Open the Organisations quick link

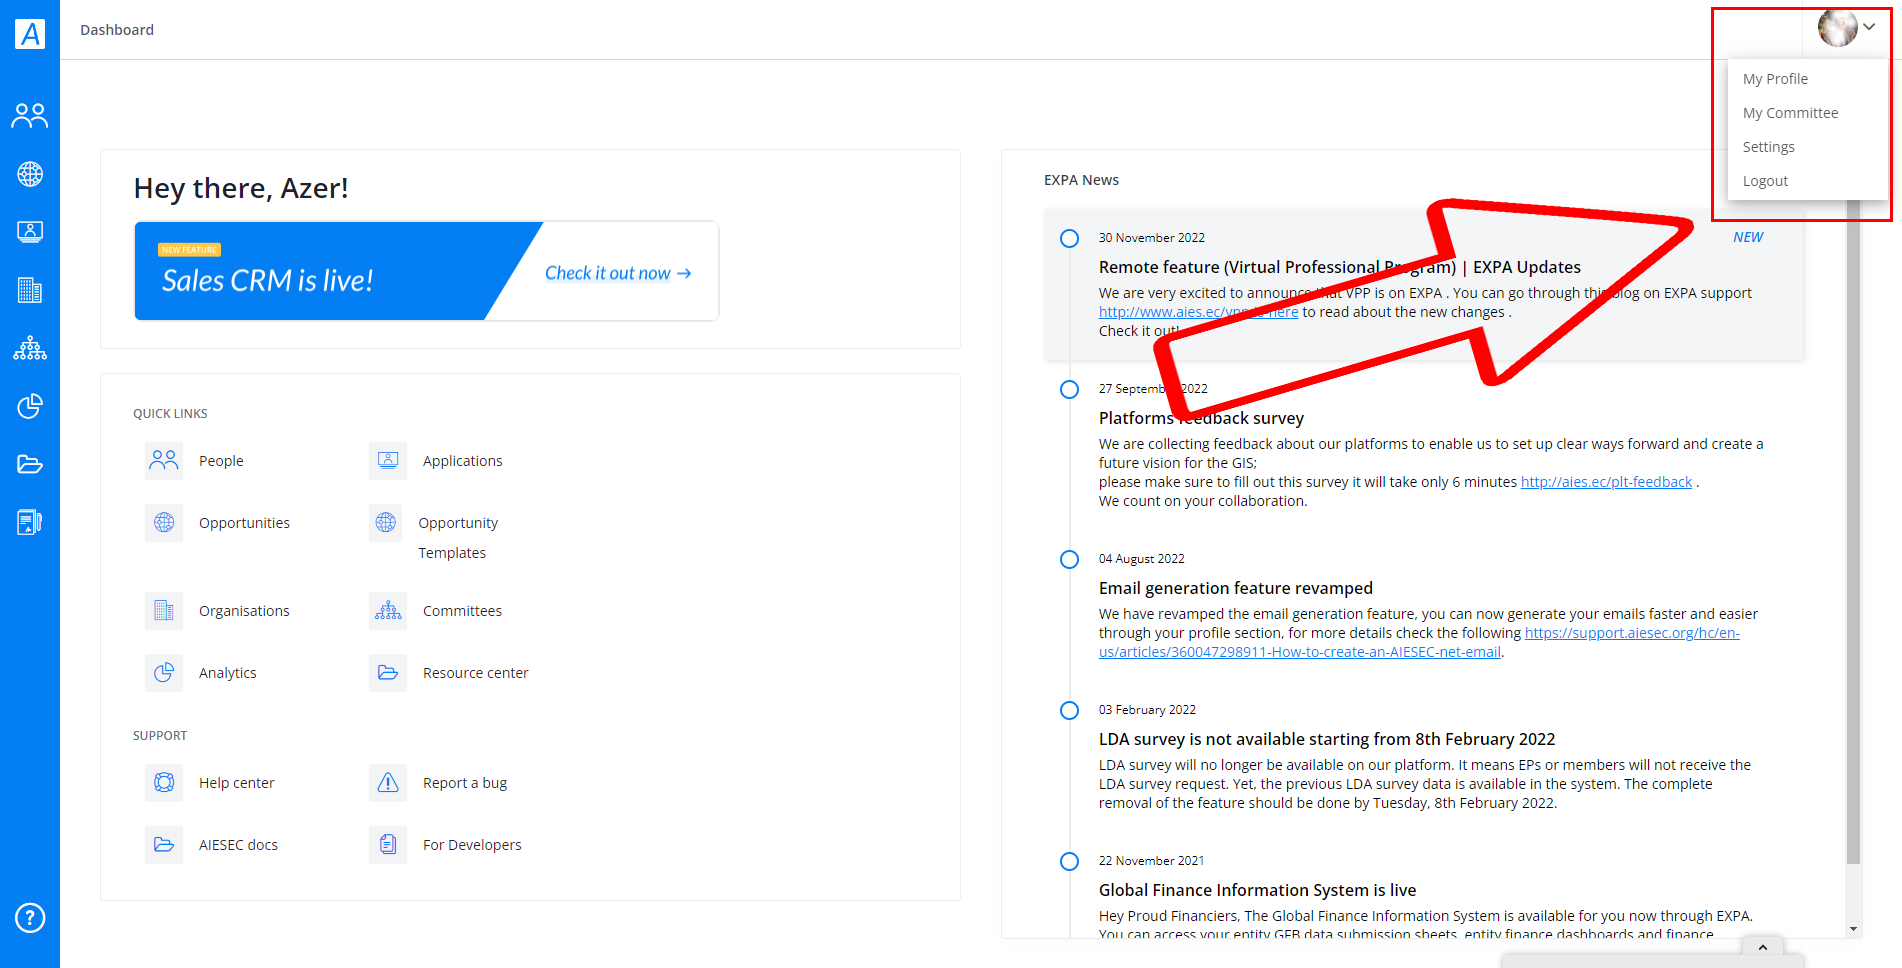[x=244, y=611]
